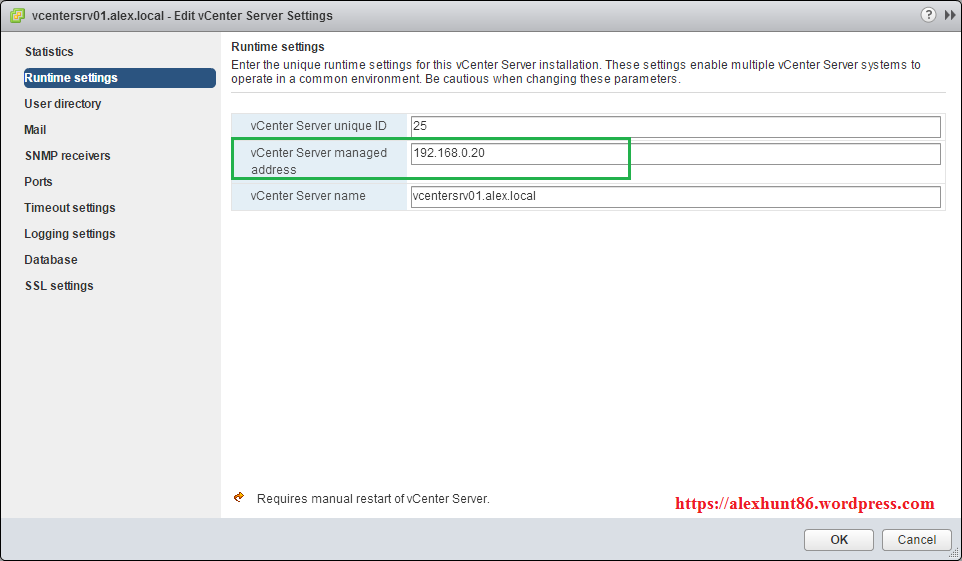Go to SSL settings
962x561 pixels.
[59, 286]
